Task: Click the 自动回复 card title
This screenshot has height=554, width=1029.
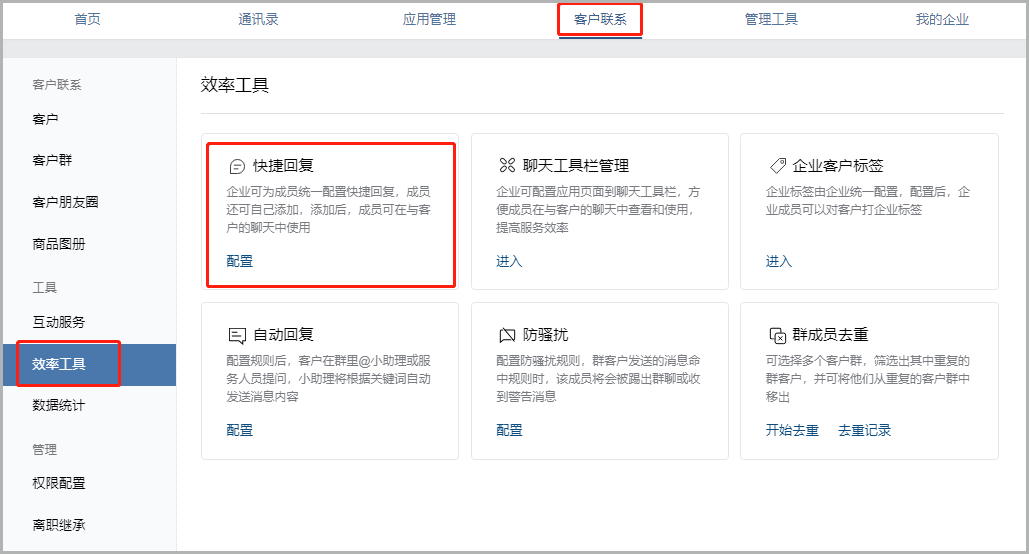Action: pos(284,335)
